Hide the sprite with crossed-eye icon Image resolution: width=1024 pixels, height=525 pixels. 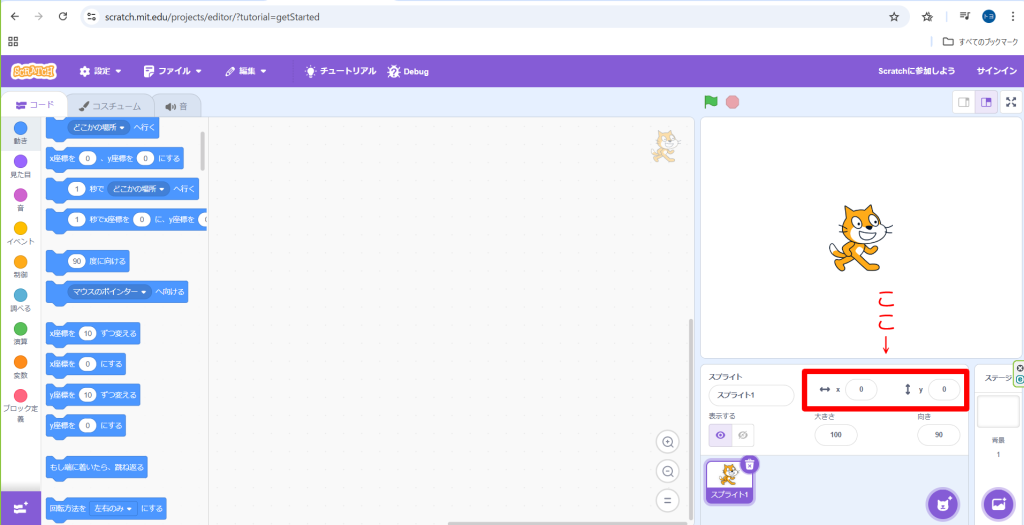click(x=742, y=435)
